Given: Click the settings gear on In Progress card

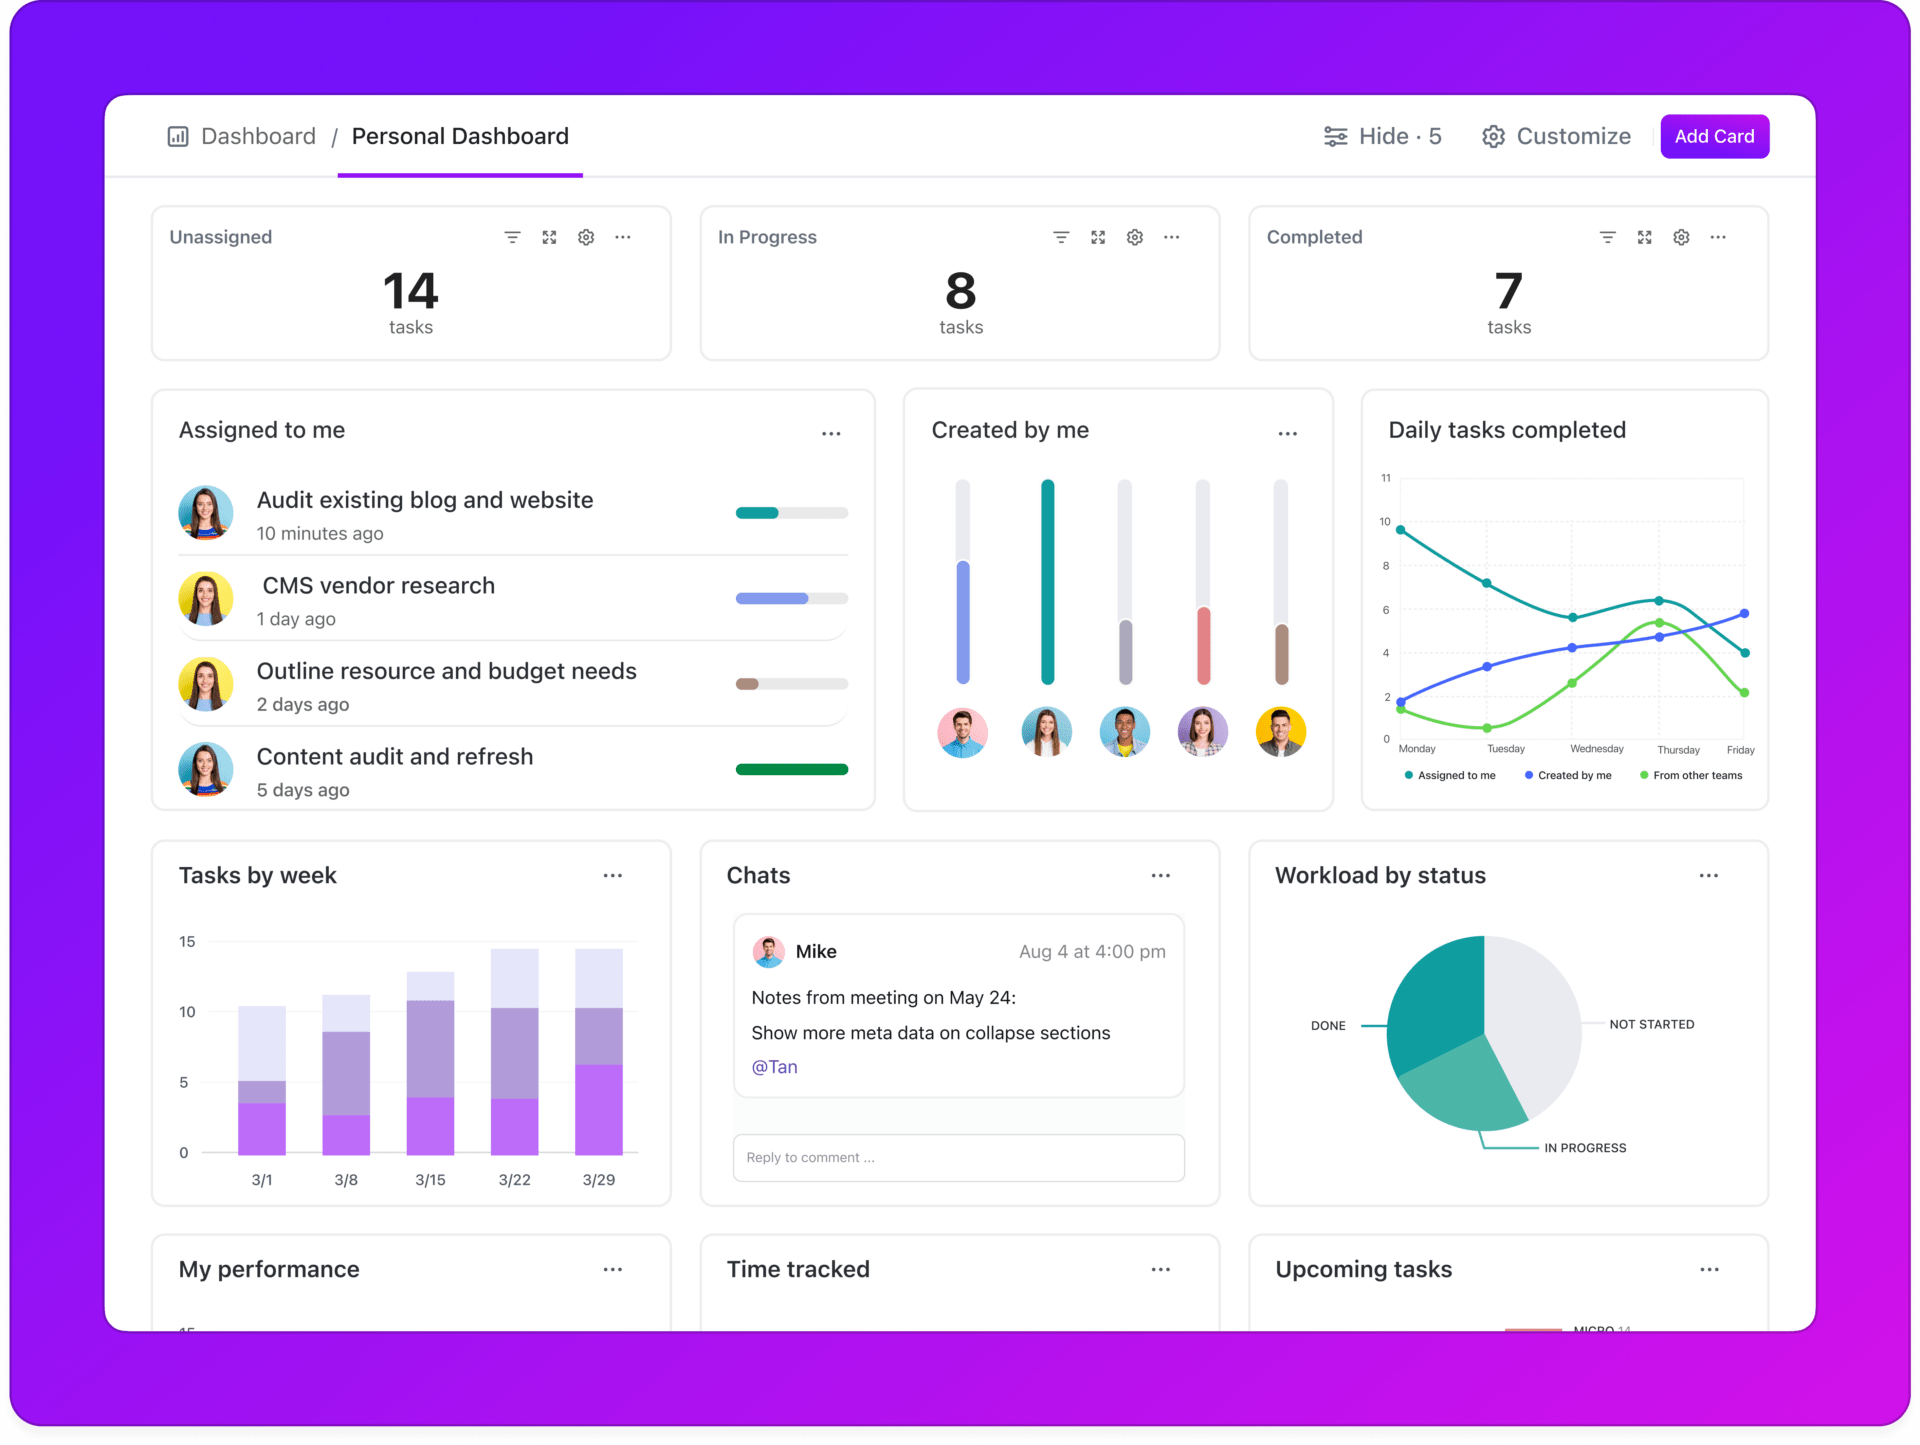Looking at the screenshot, I should (1134, 237).
